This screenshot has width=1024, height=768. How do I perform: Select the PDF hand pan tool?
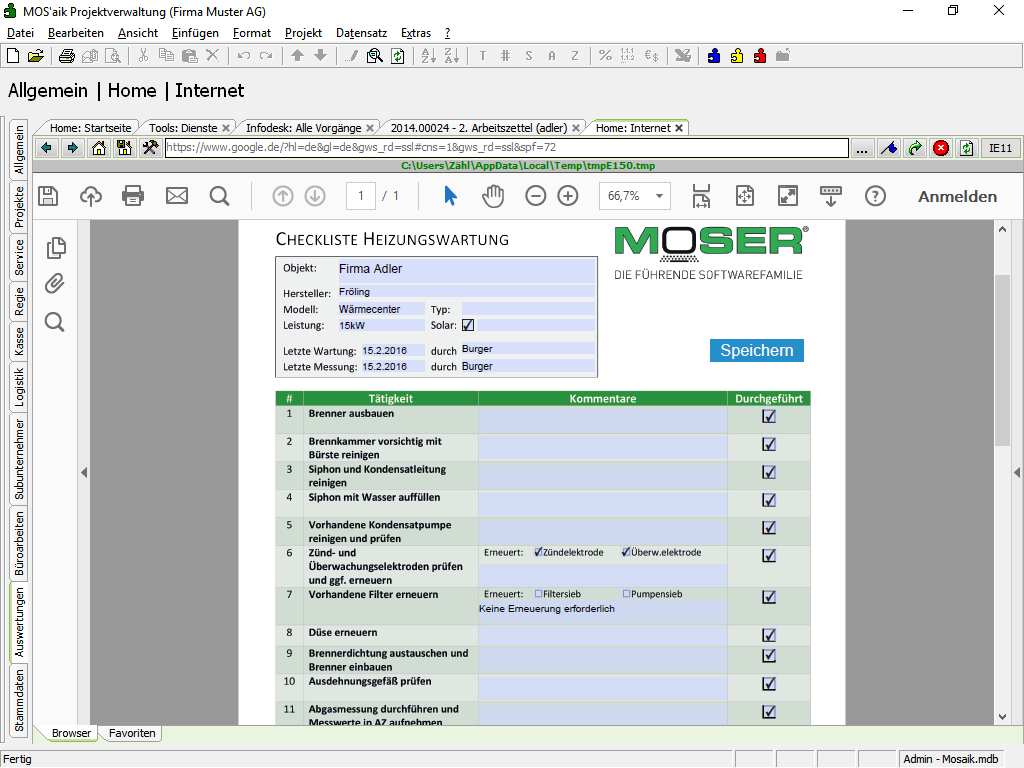coord(493,196)
